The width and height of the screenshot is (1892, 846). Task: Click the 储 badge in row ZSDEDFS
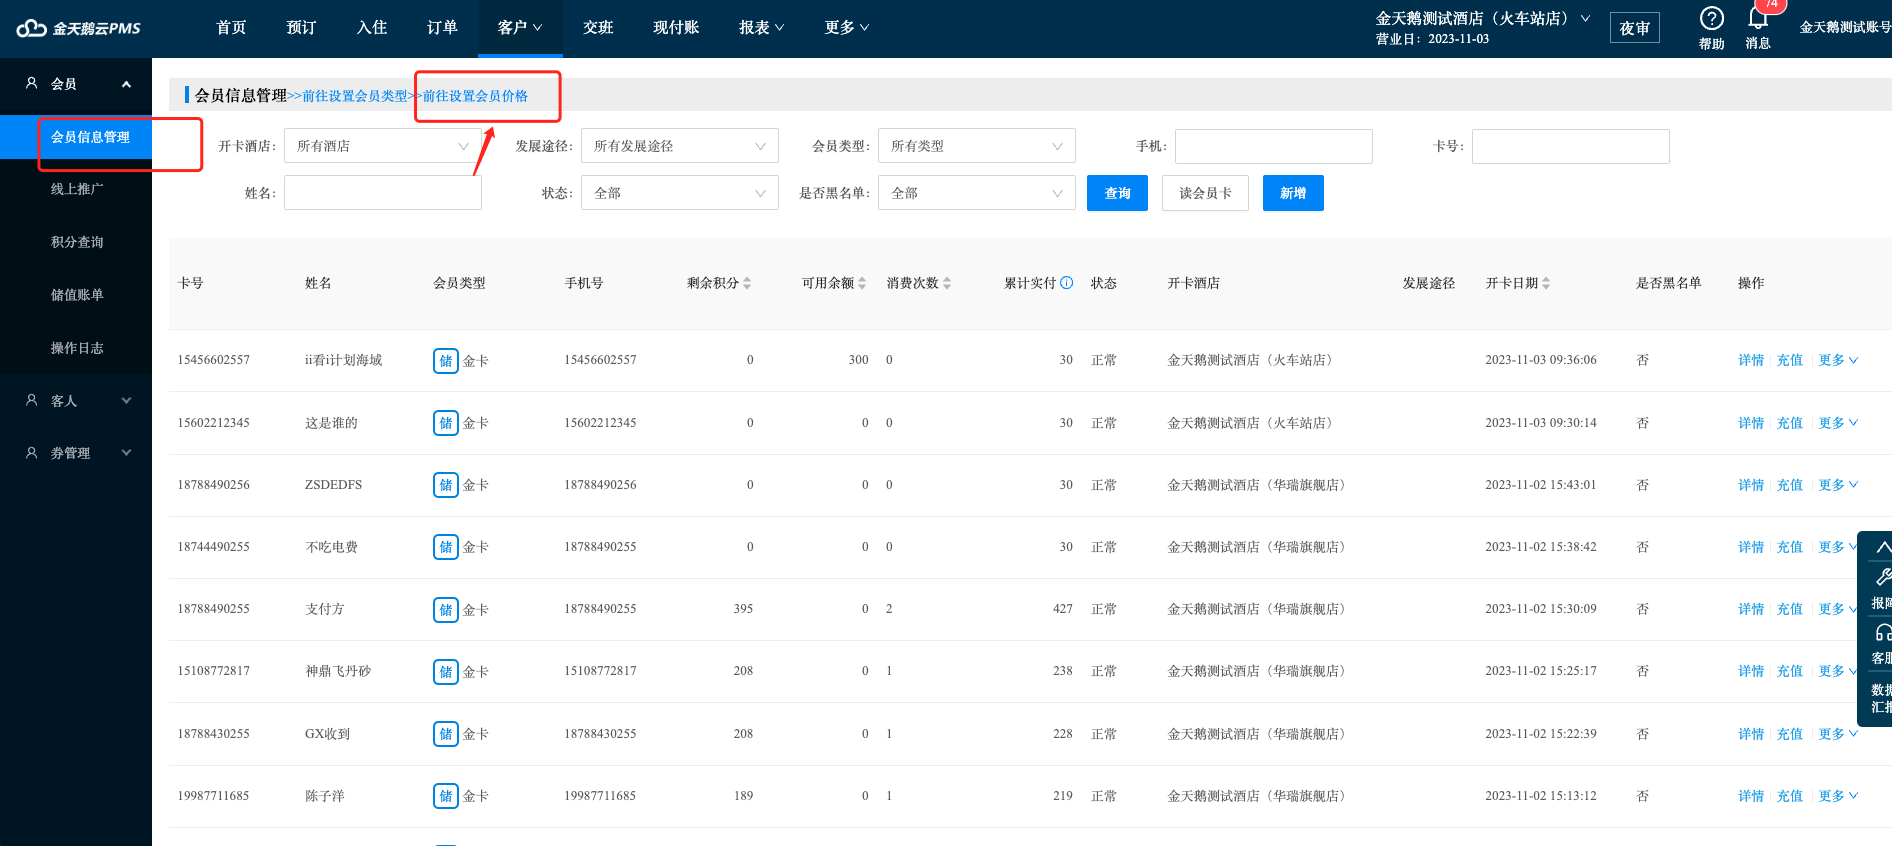coord(446,485)
